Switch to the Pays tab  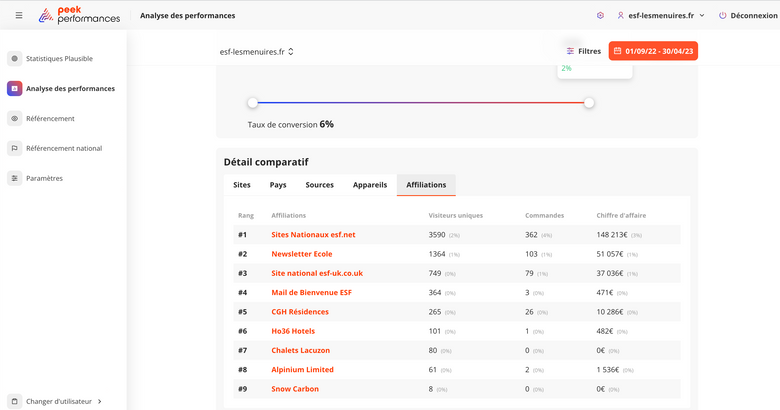coord(278,185)
